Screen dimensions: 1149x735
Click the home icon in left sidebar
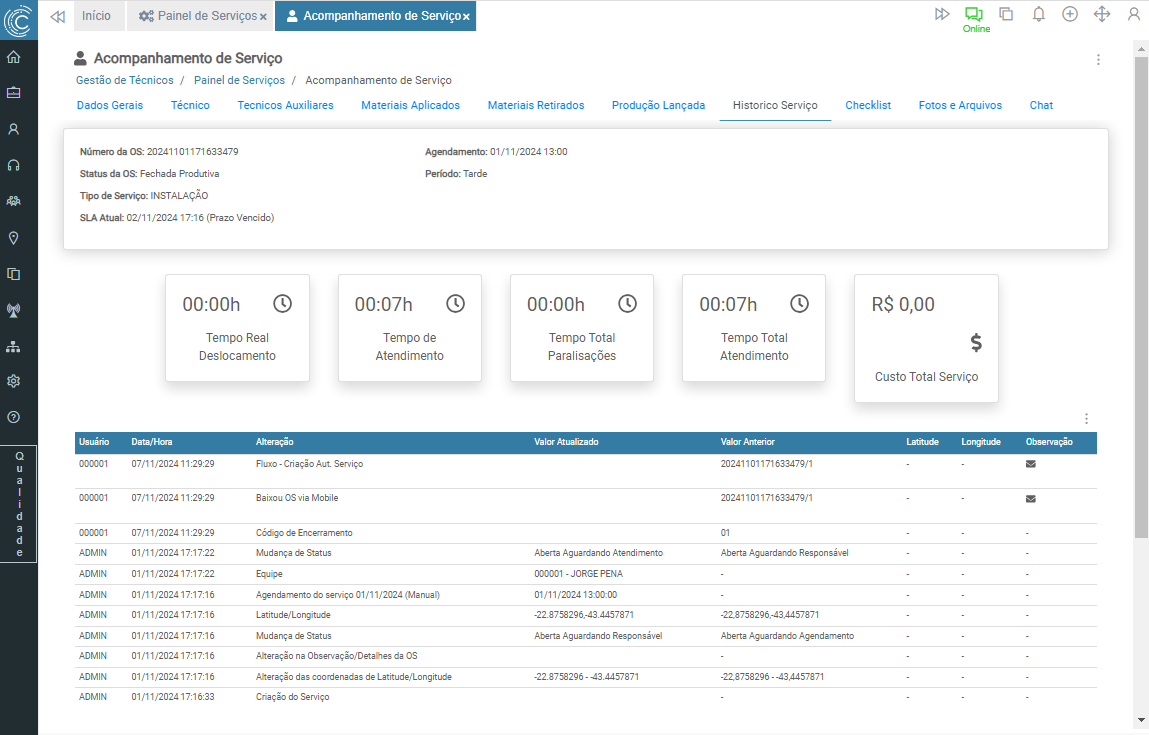coord(14,57)
